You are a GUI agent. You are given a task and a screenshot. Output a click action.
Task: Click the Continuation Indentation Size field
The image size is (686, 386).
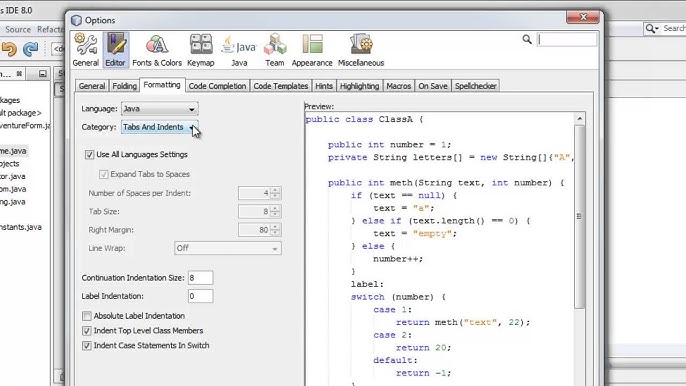pyautogui.click(x=200, y=278)
